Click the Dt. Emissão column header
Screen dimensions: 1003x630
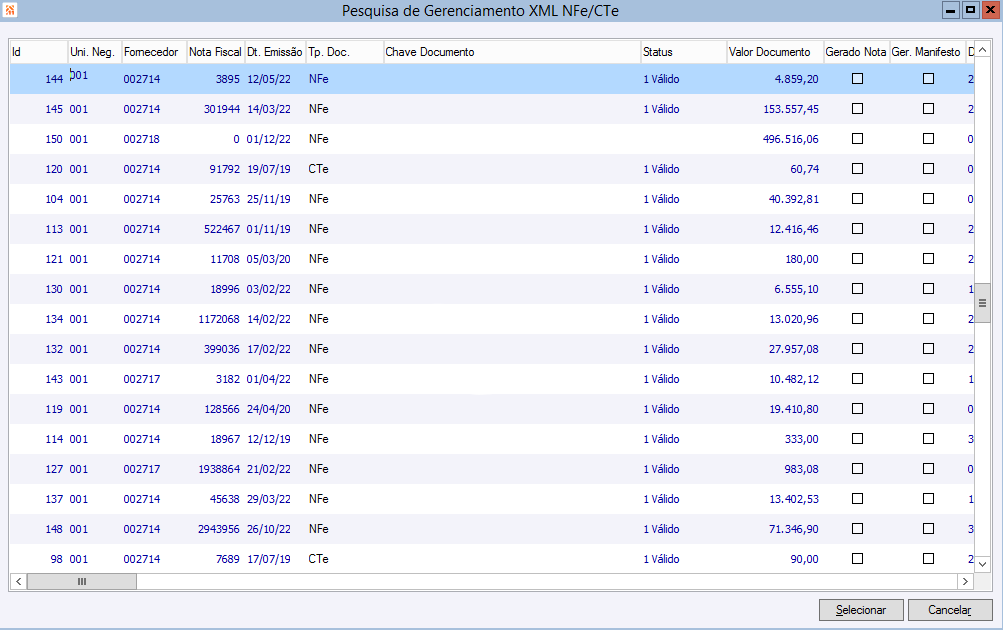275,52
